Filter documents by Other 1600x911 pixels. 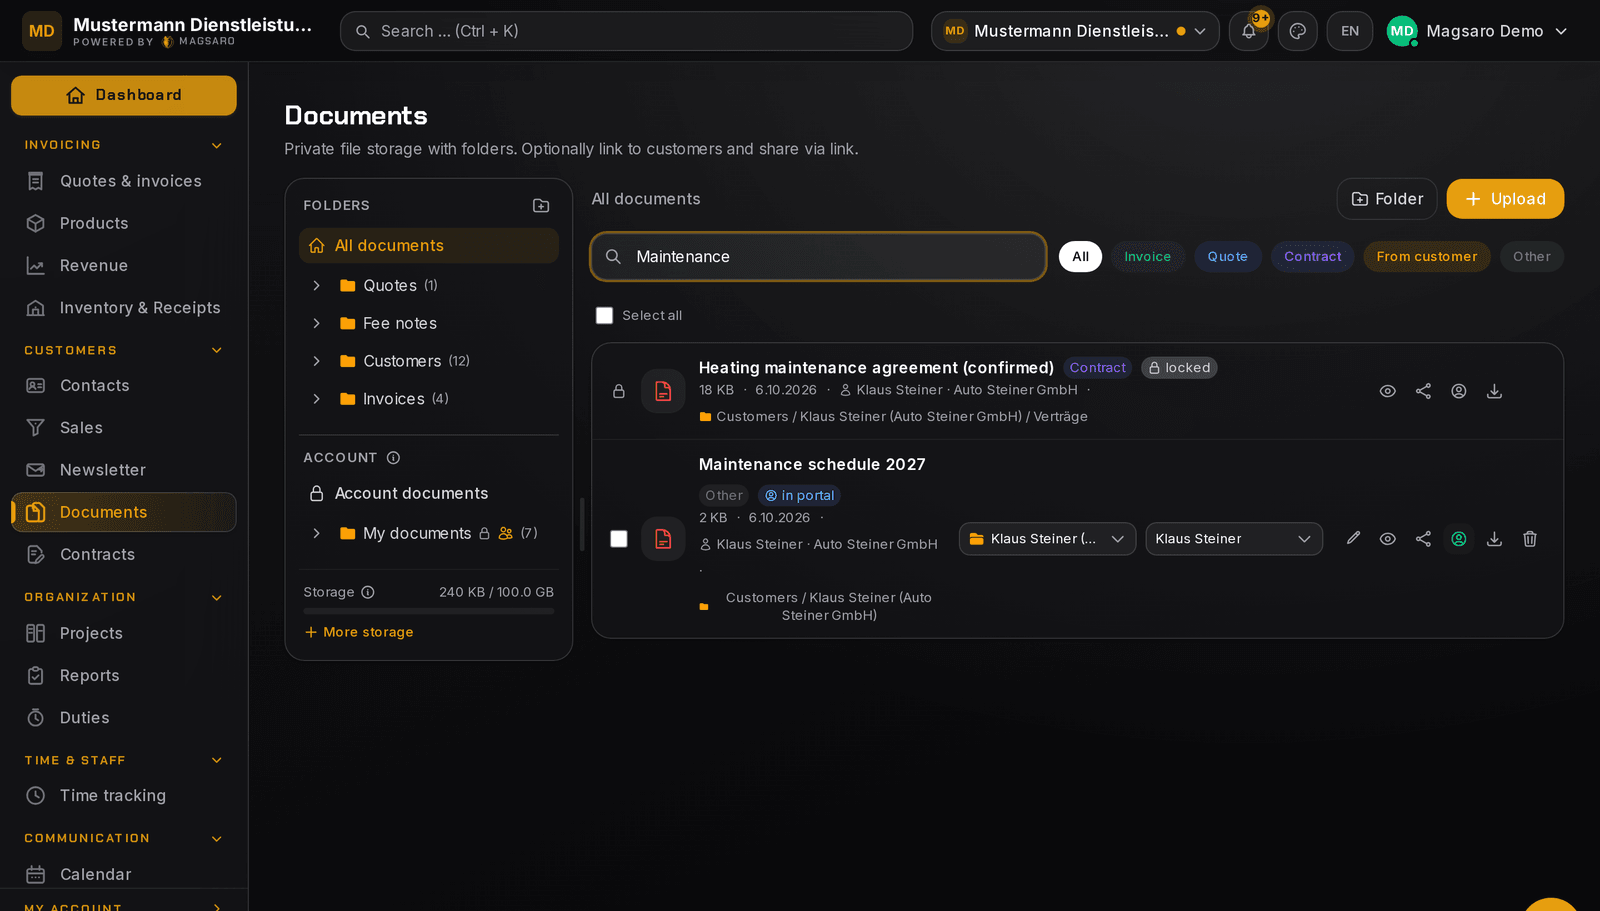tap(1531, 257)
